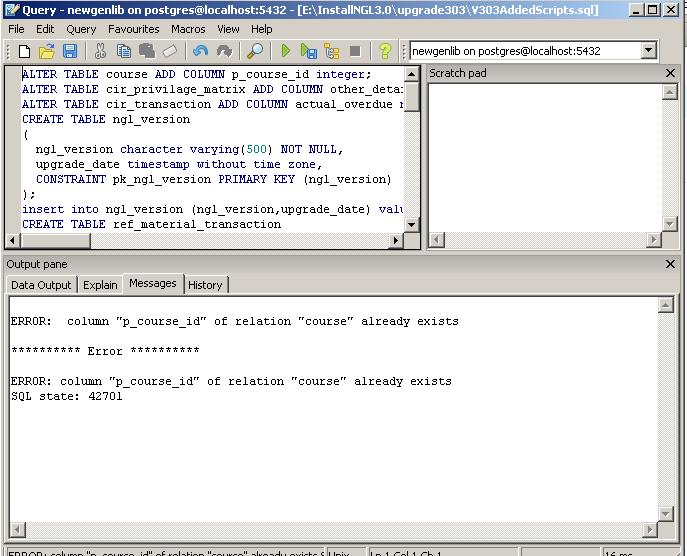Save the query with floppy disk icon

pyautogui.click(x=70, y=51)
